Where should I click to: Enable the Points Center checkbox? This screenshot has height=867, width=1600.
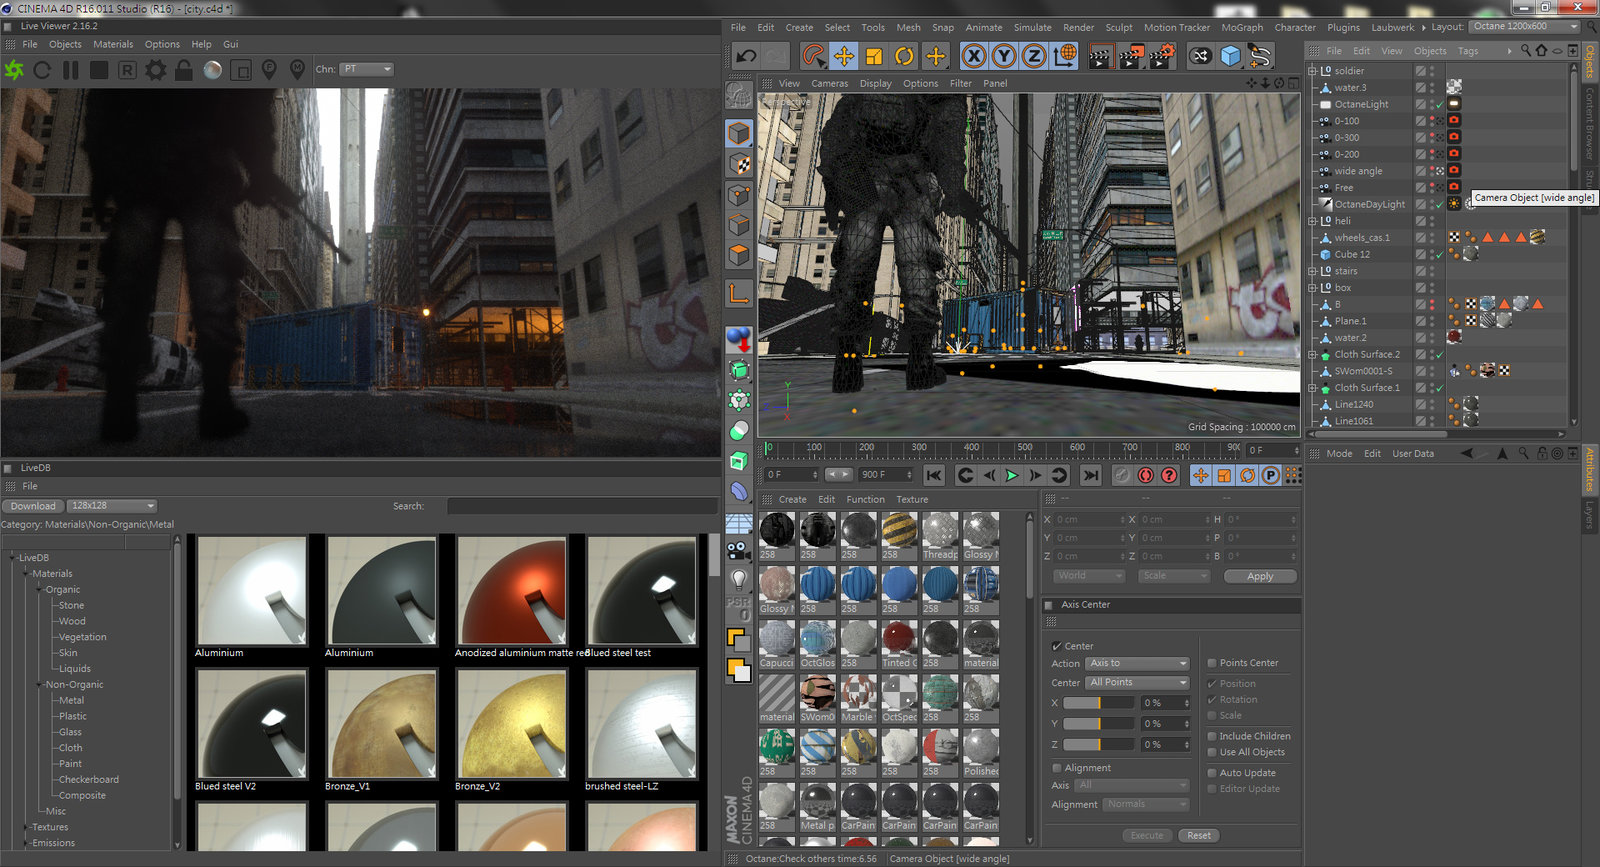[x=1212, y=663]
